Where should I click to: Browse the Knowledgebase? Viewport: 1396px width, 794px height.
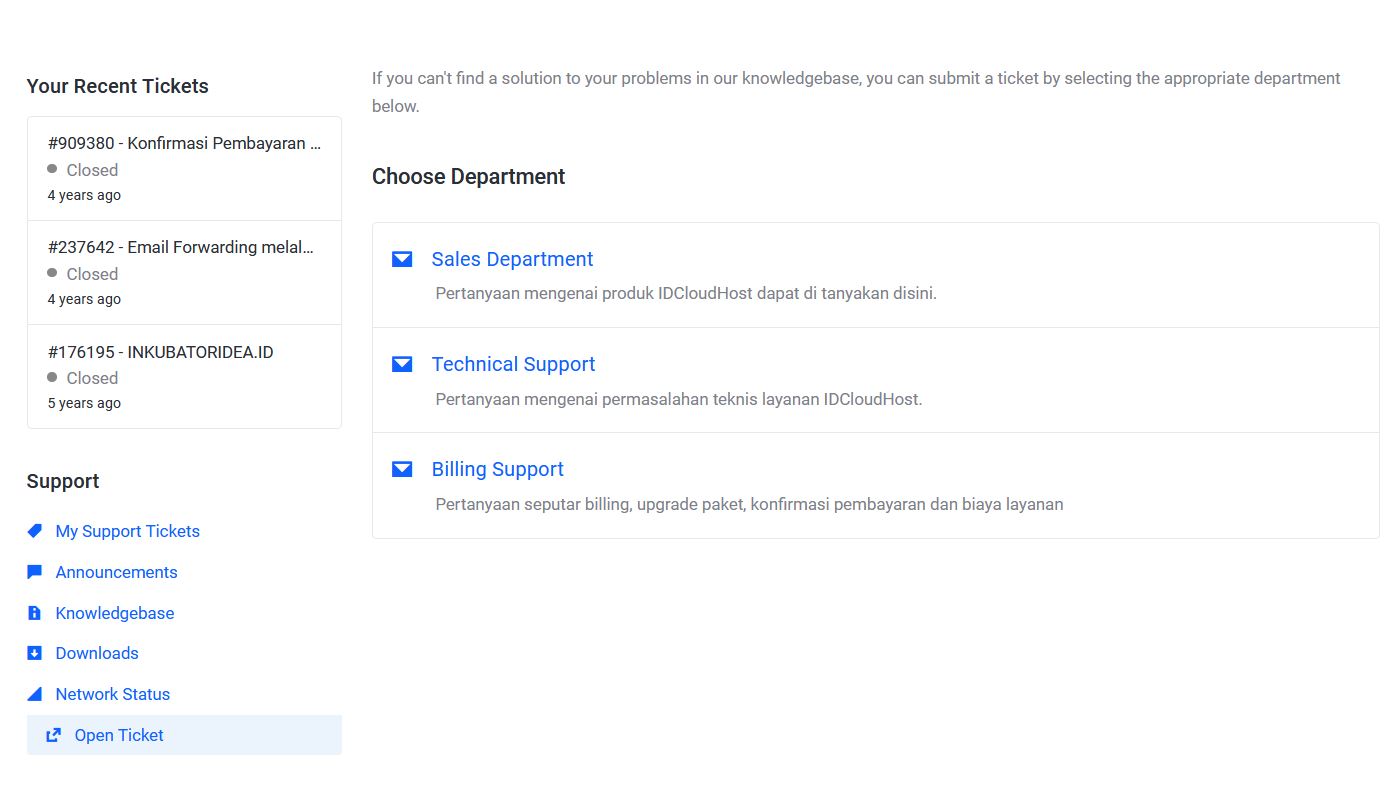coord(115,612)
